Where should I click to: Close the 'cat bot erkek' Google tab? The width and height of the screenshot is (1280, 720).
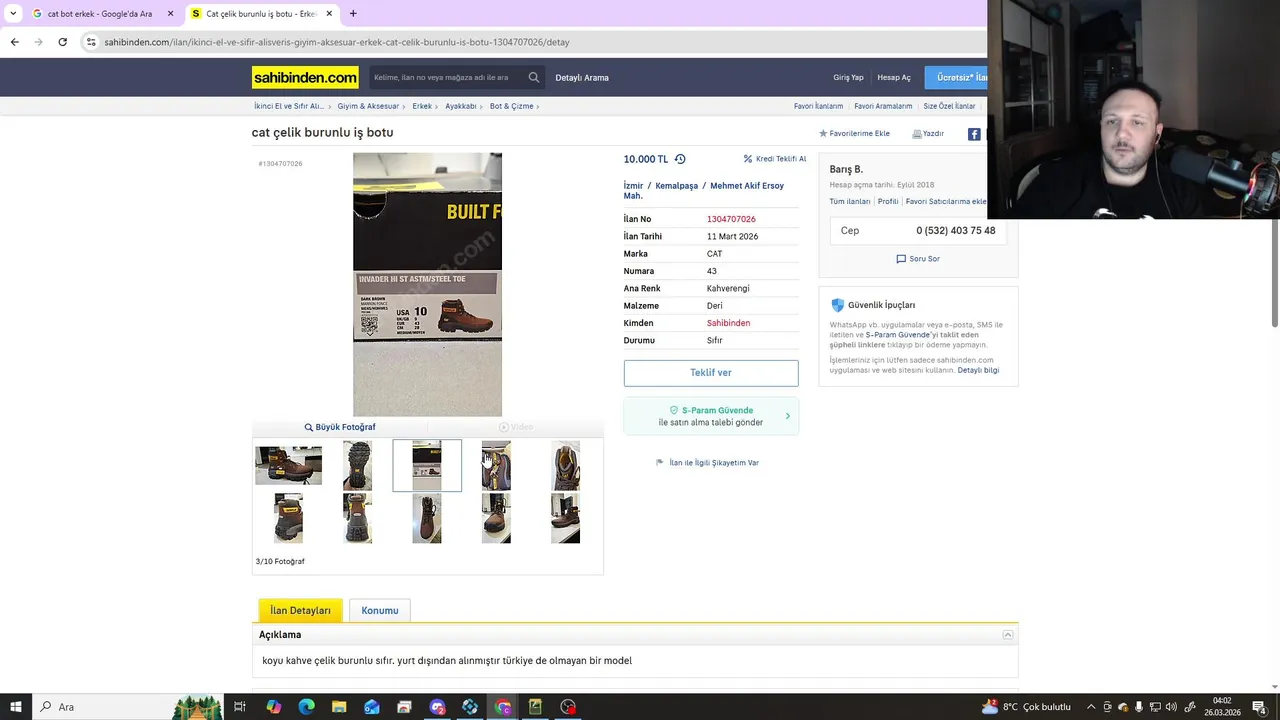pyautogui.click(x=170, y=14)
